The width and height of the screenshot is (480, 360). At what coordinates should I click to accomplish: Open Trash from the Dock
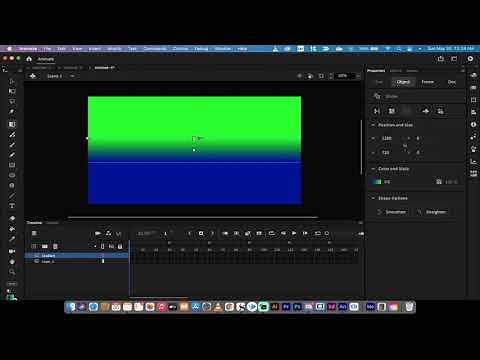click(x=409, y=307)
